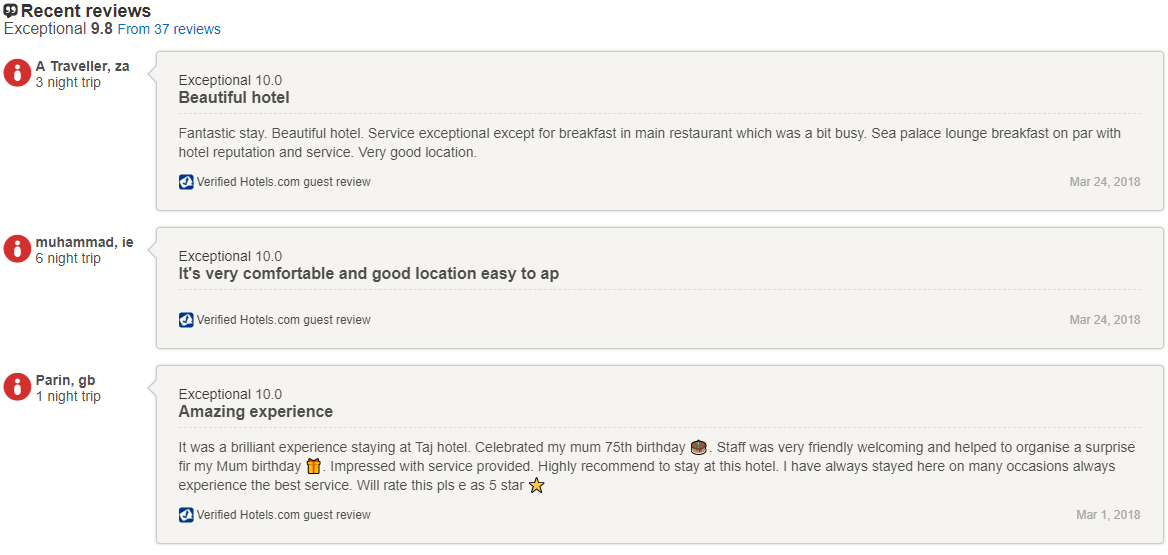Image resolution: width=1168 pixels, height=555 pixels.
Task: Click the star emoji ending Parin's review
Action: point(537,486)
